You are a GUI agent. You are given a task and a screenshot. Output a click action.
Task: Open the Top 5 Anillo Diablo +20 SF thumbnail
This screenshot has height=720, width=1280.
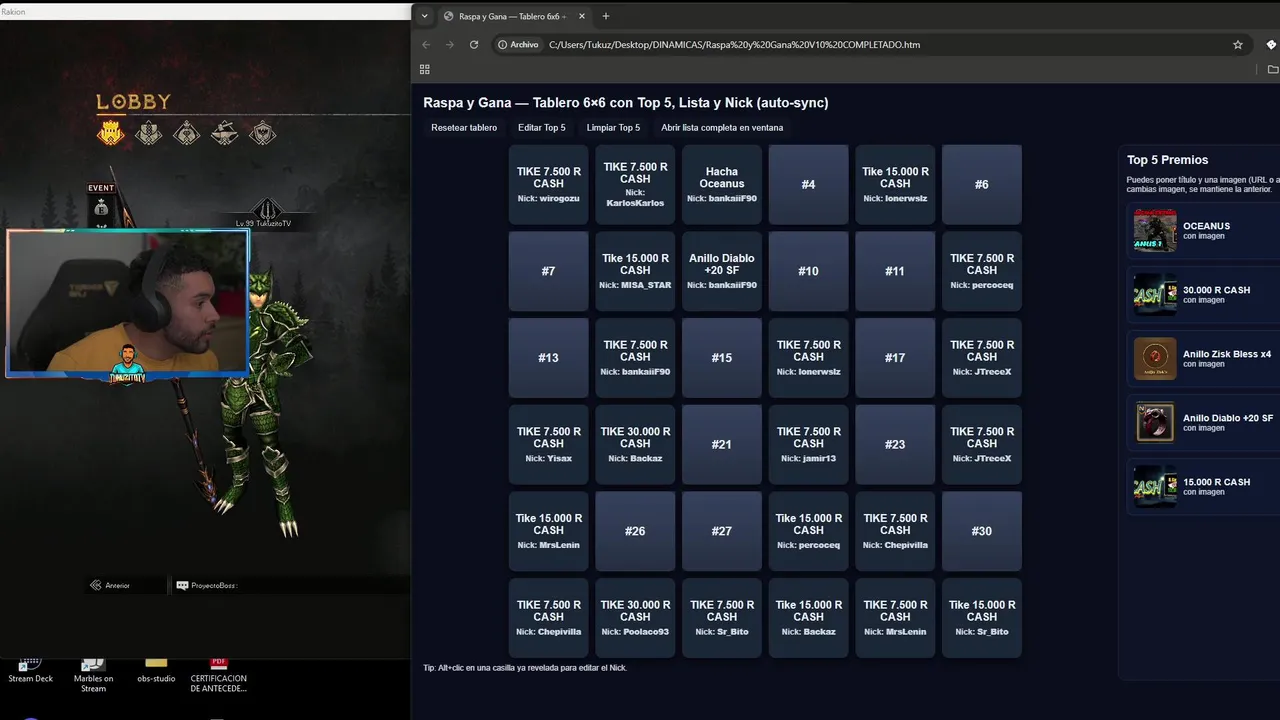tap(1155, 422)
